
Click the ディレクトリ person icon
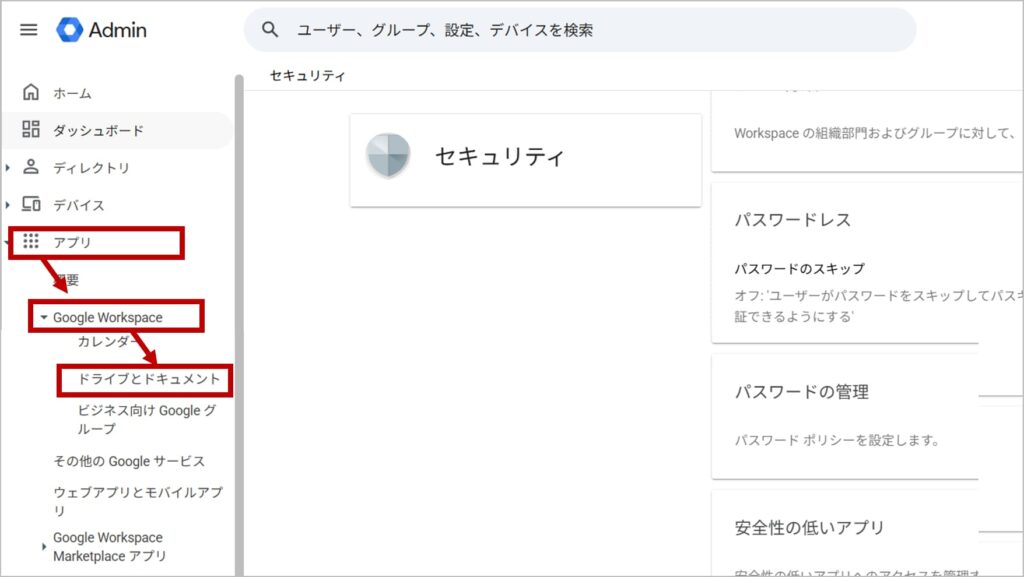tap(31, 166)
